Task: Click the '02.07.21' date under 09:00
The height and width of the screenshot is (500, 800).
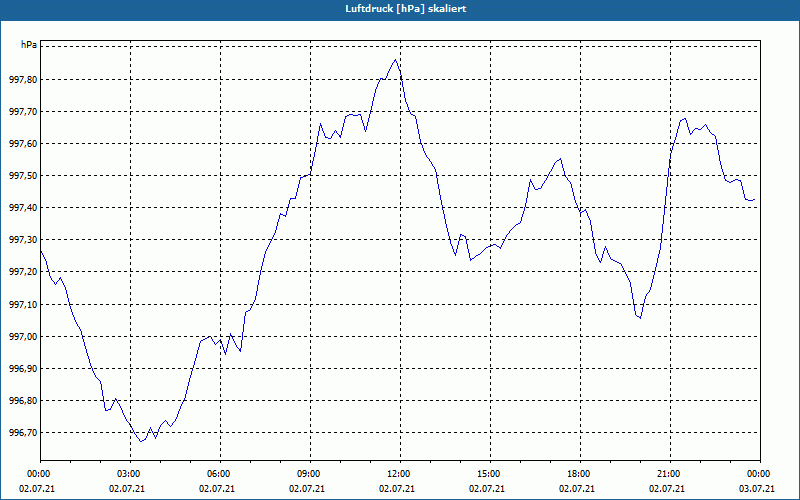Action: coord(307,489)
